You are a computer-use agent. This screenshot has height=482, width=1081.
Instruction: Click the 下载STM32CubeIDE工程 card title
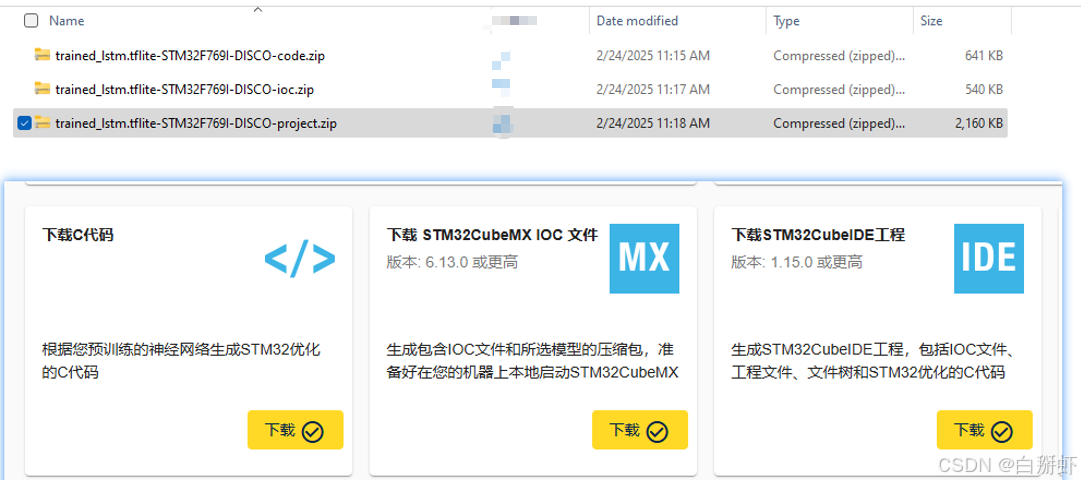point(818,235)
